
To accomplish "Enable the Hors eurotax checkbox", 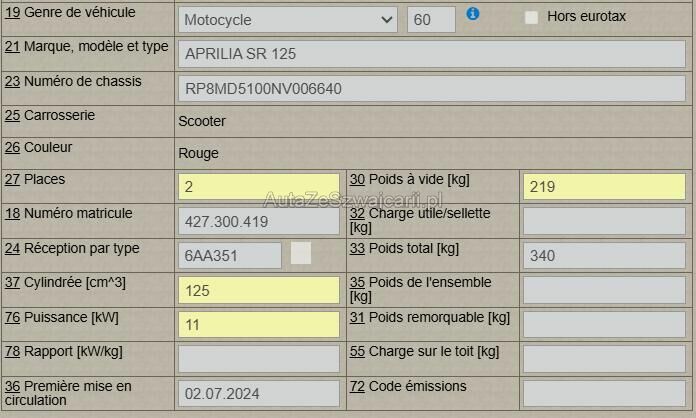I will (x=532, y=17).
